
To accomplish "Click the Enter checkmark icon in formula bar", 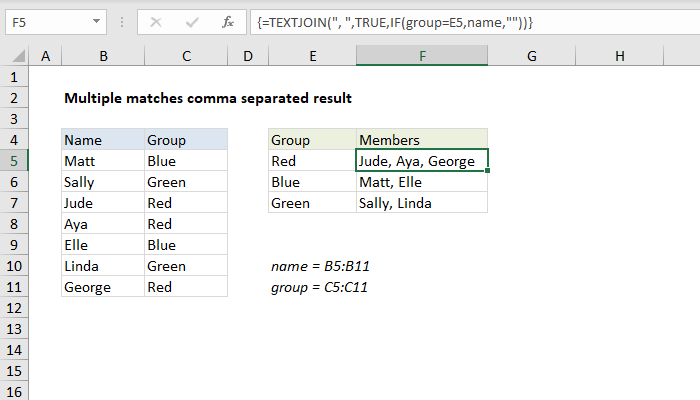I will 191,21.
